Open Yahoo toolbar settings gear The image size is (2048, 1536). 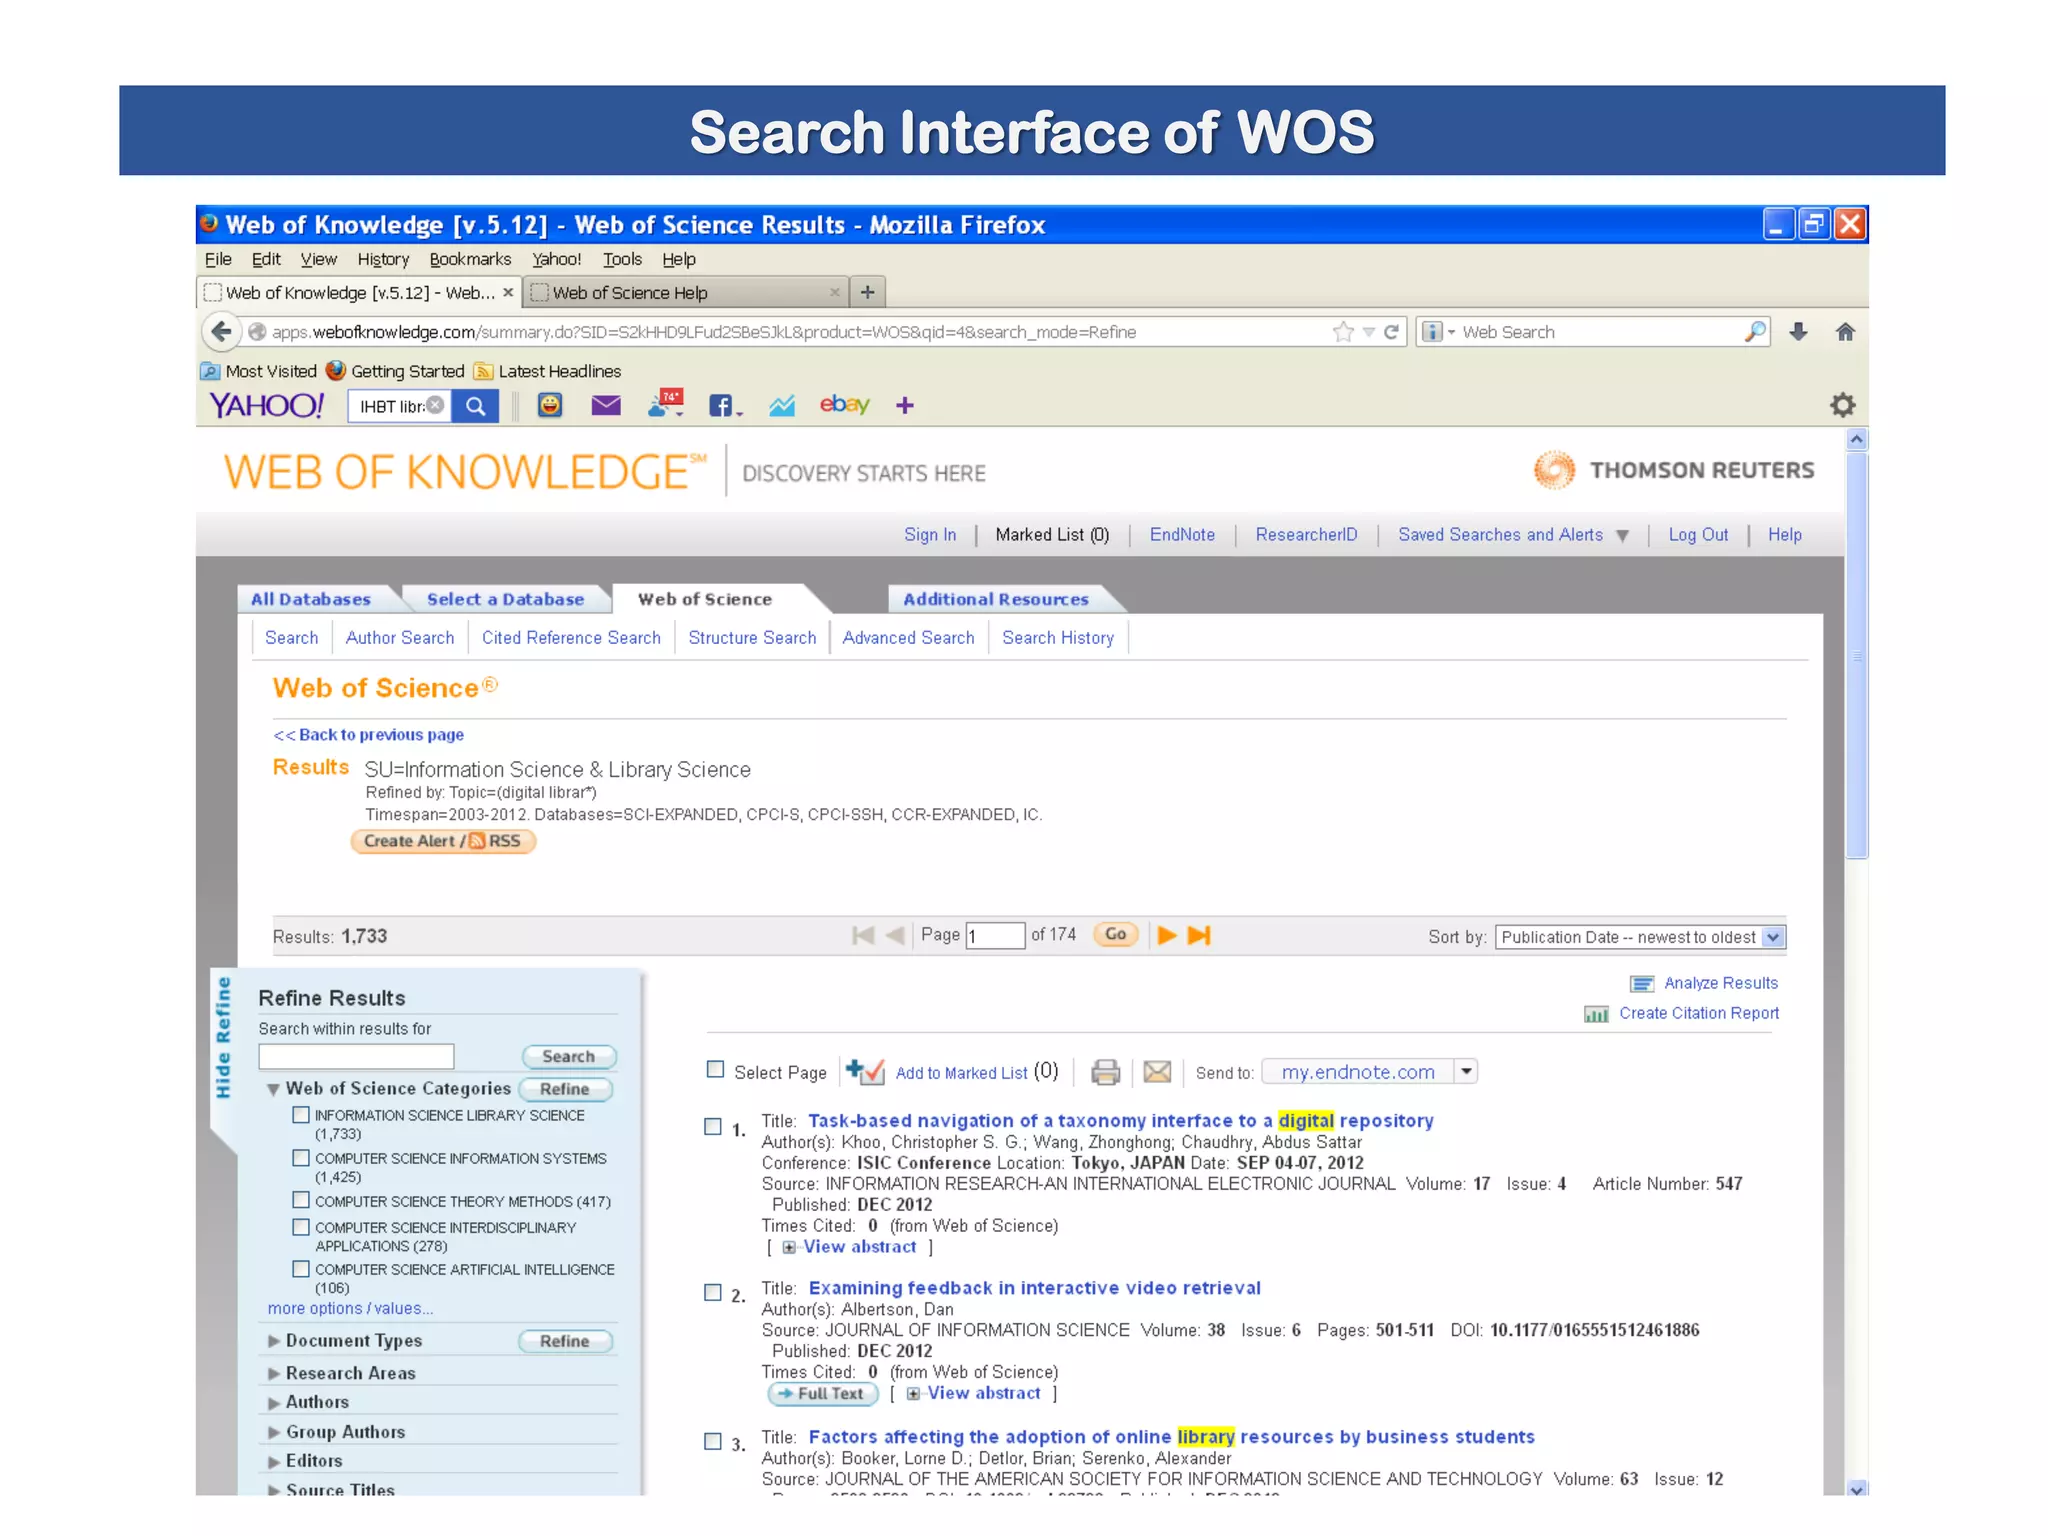coord(1843,405)
